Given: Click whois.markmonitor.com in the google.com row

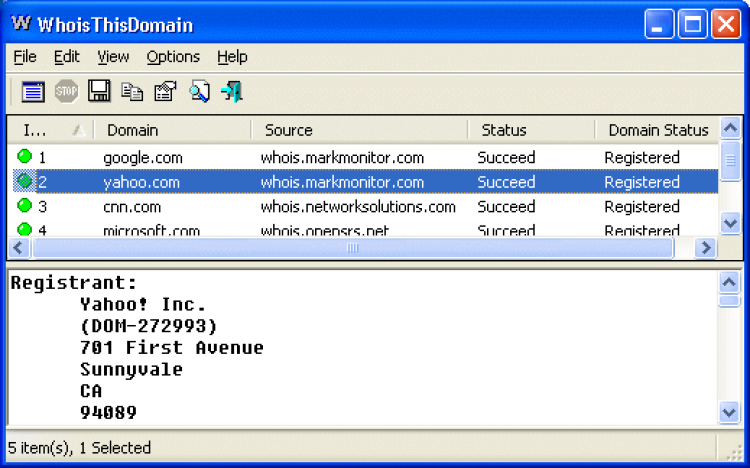Looking at the screenshot, I should [x=342, y=158].
